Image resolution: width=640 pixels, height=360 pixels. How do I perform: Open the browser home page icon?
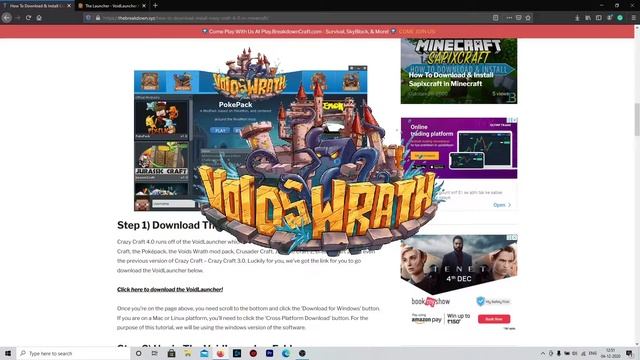click(39, 18)
